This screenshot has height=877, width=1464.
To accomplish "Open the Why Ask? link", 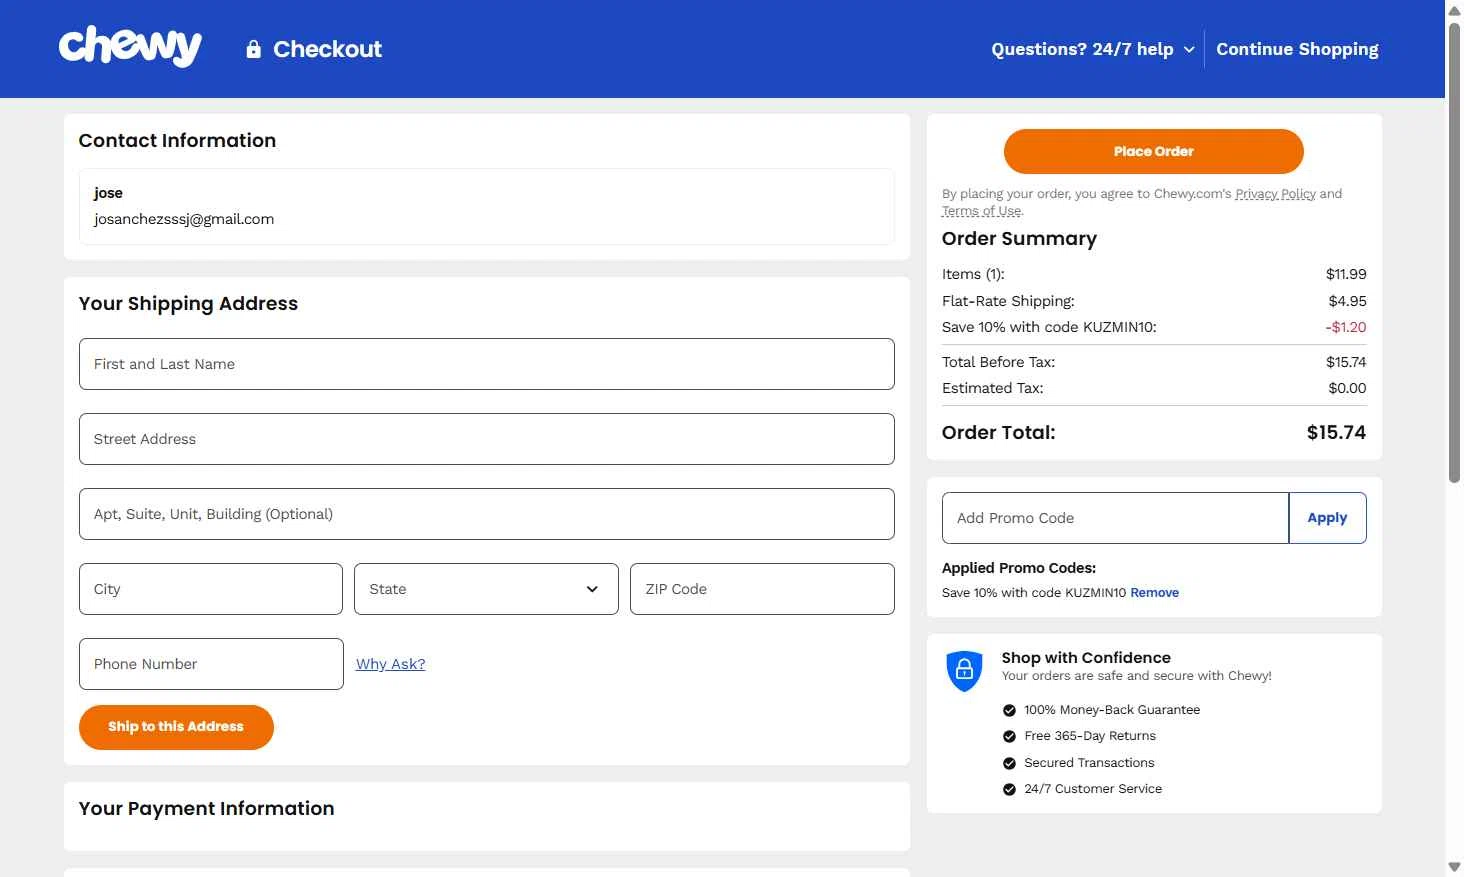I will click(390, 664).
